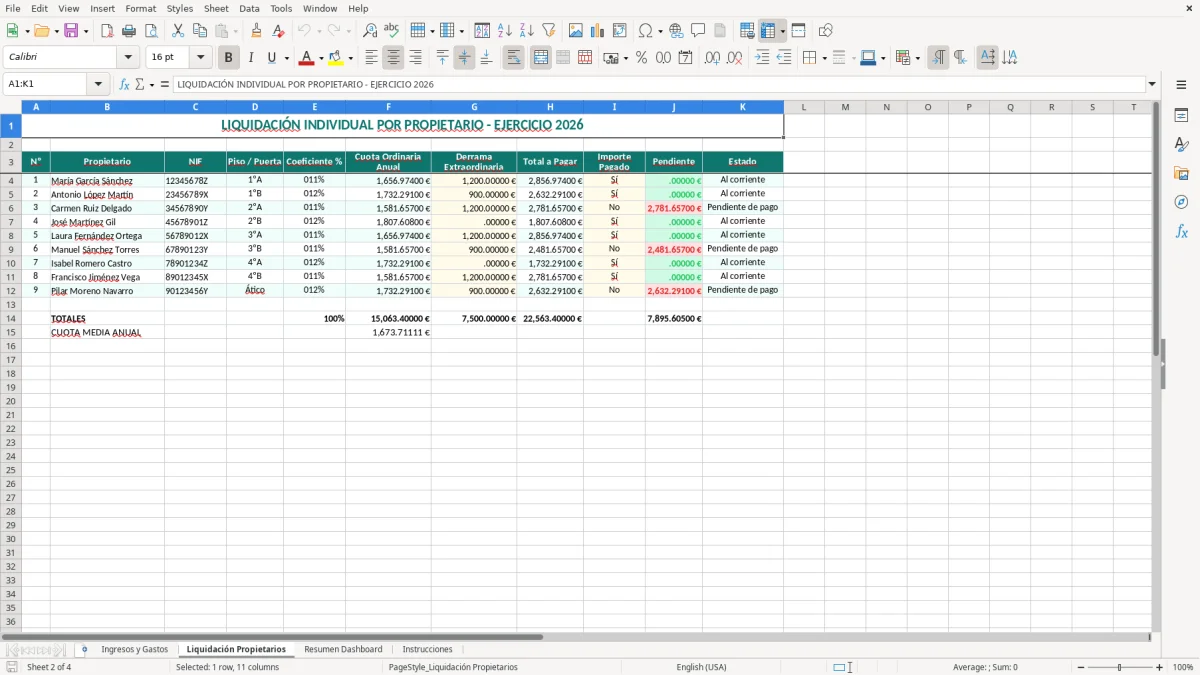This screenshot has height=675, width=1200.
Task: Open sidebar Gallery panel
Action: coord(1181,173)
